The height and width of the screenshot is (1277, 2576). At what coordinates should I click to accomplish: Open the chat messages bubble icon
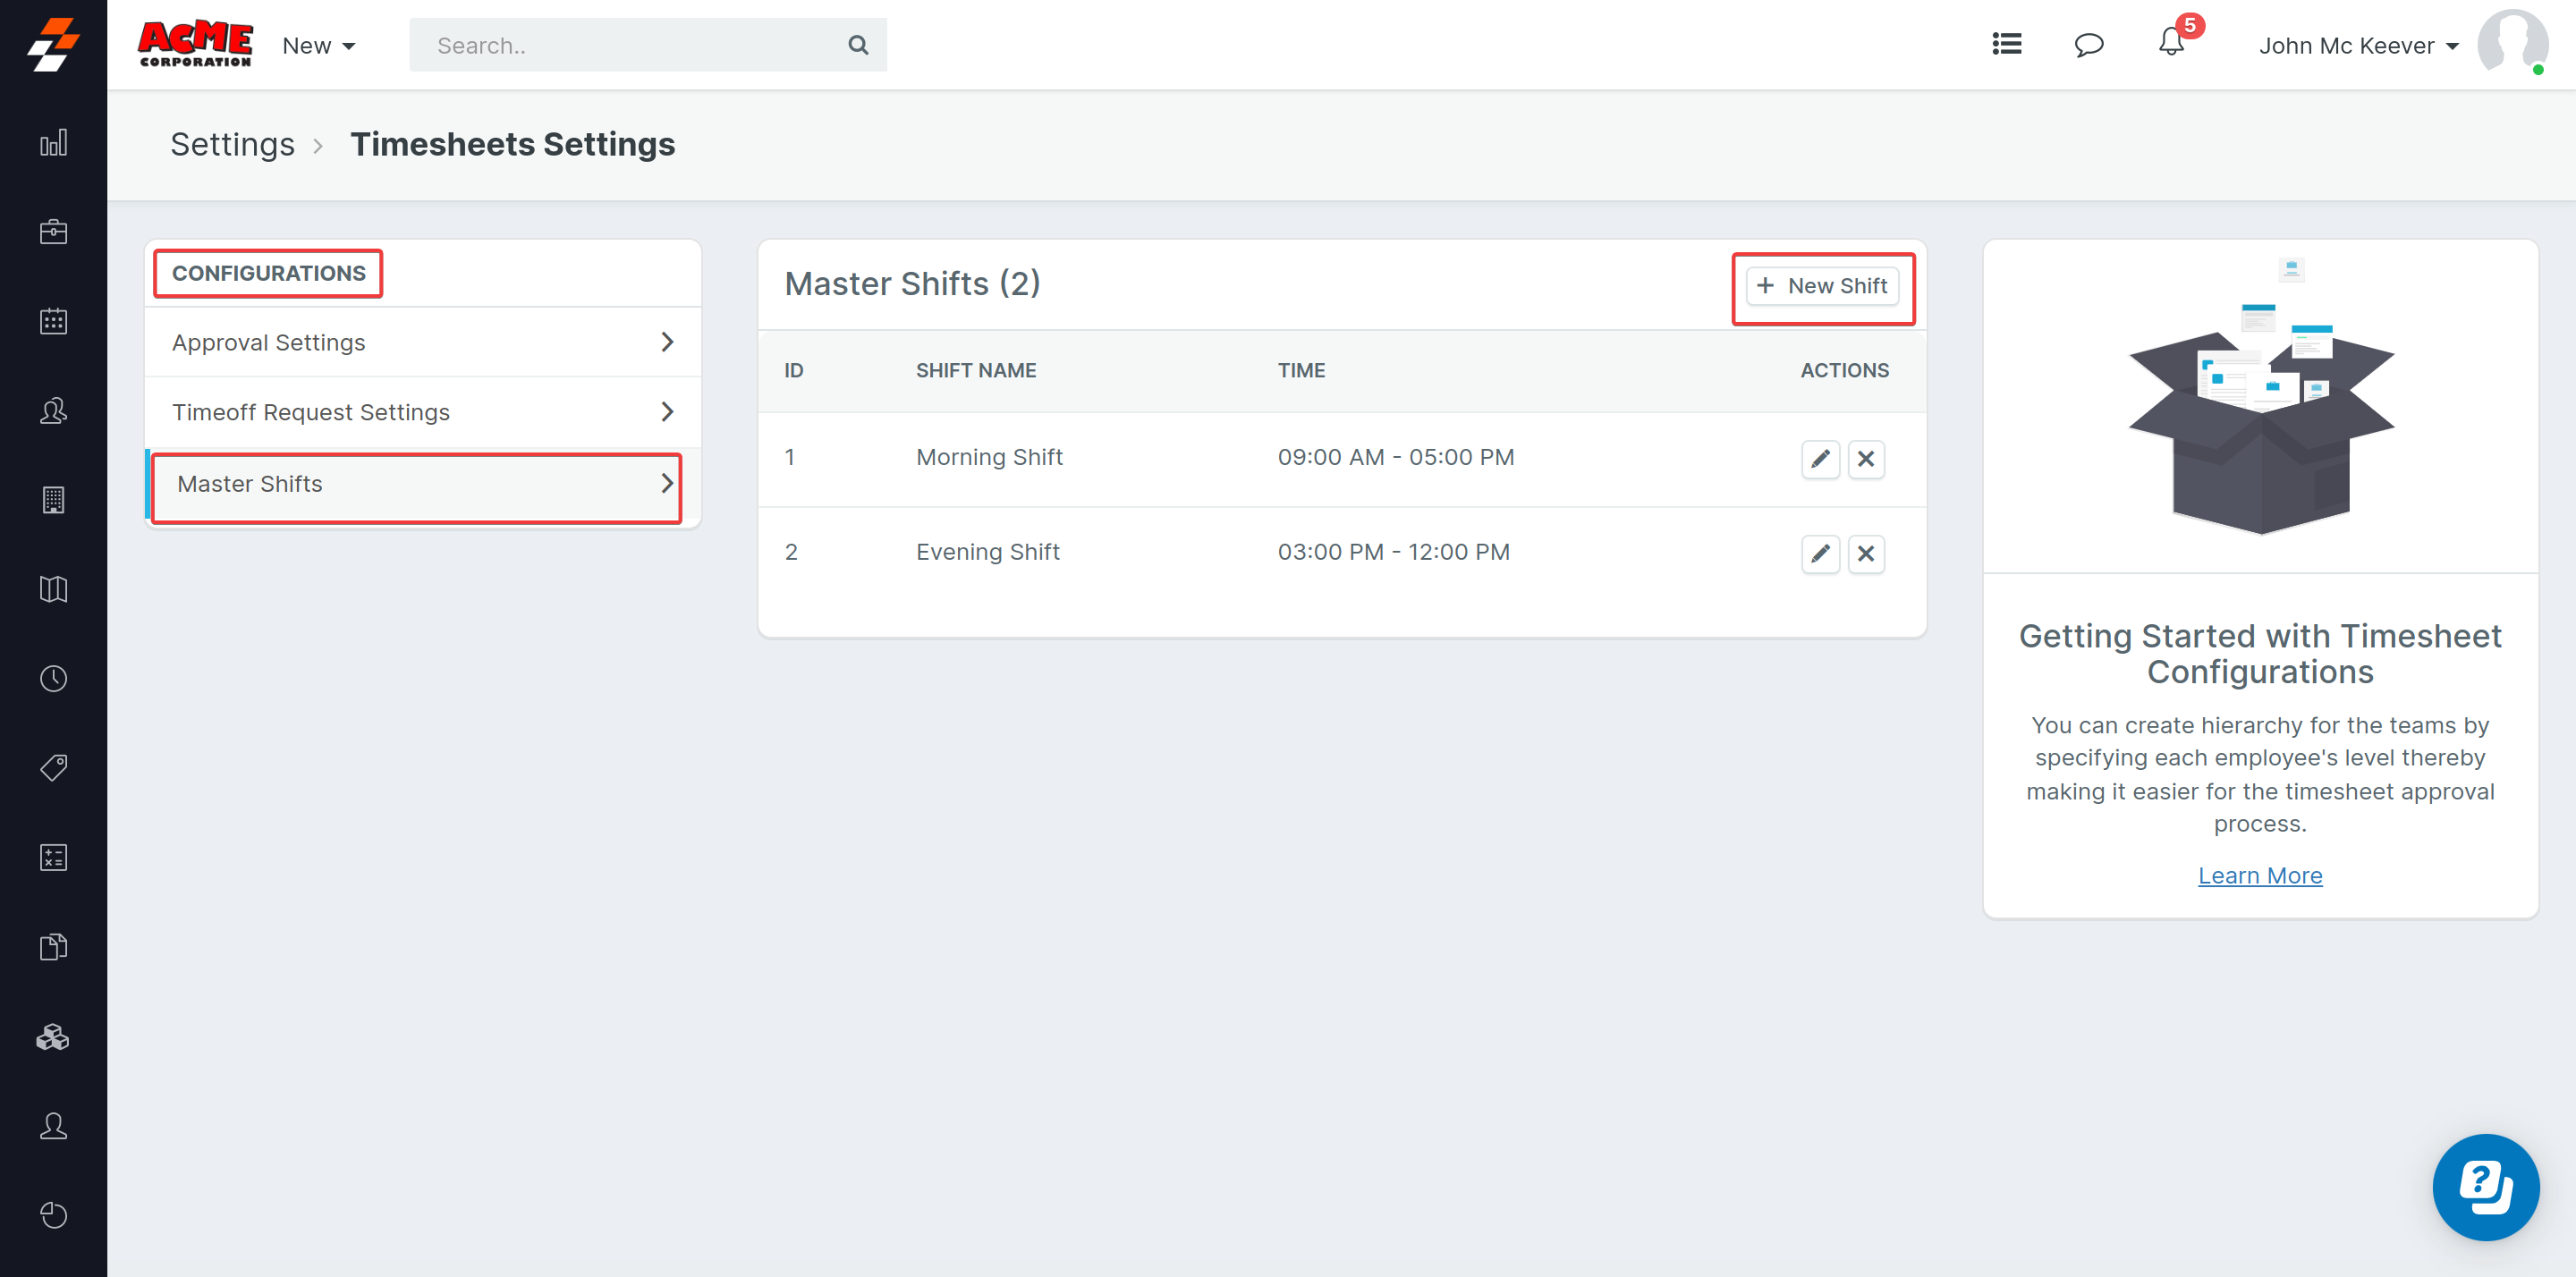2088,45
